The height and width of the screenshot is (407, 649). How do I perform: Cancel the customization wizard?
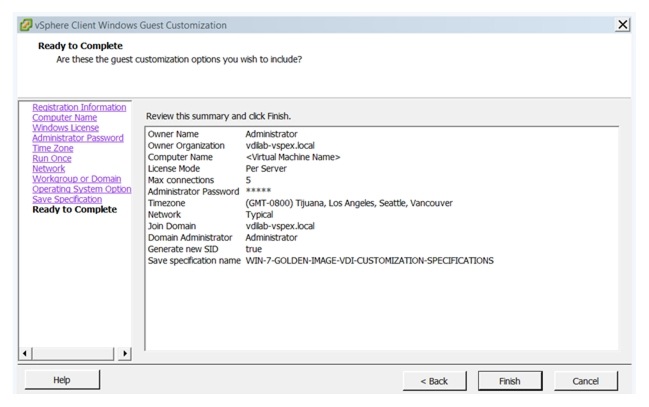pos(585,381)
